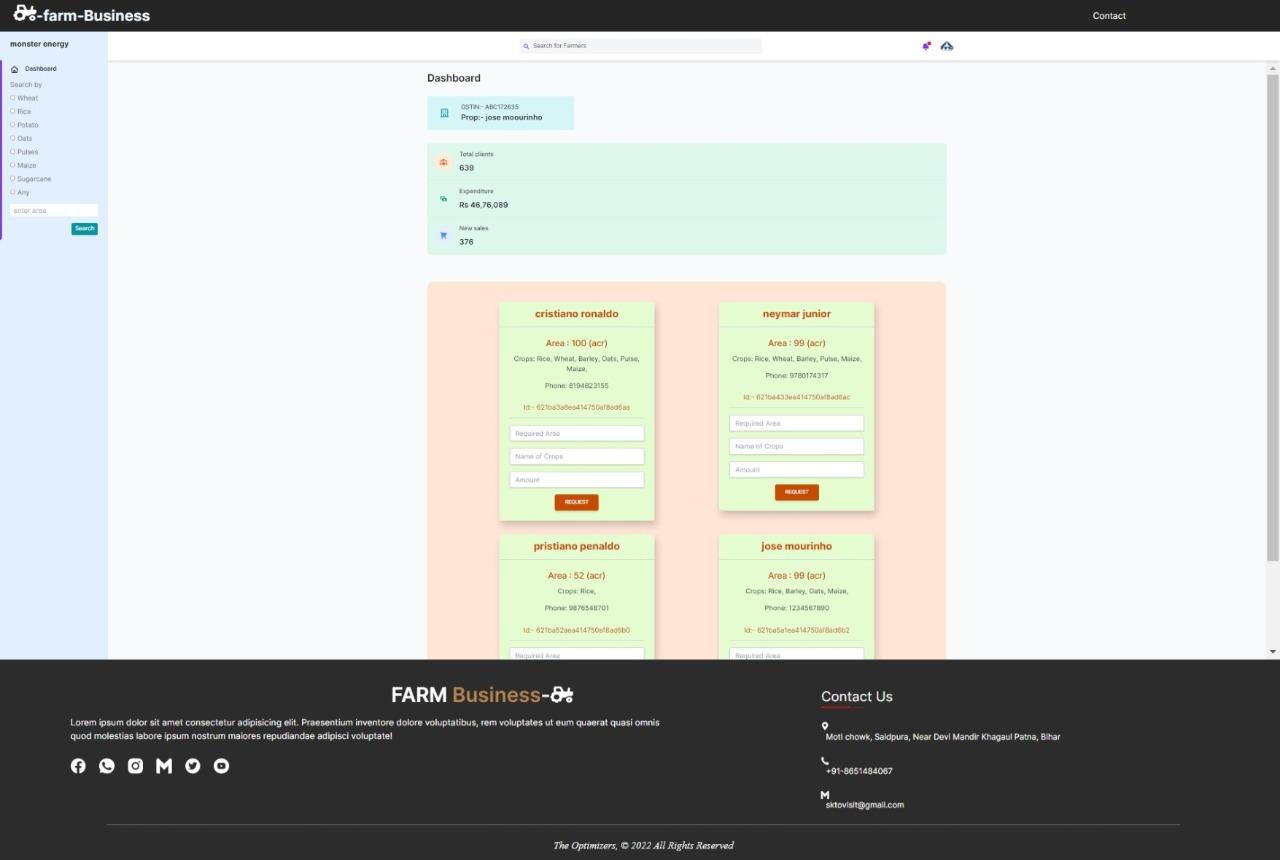
Task: Click Required Area field on neymar junior card
Action: click(x=797, y=424)
